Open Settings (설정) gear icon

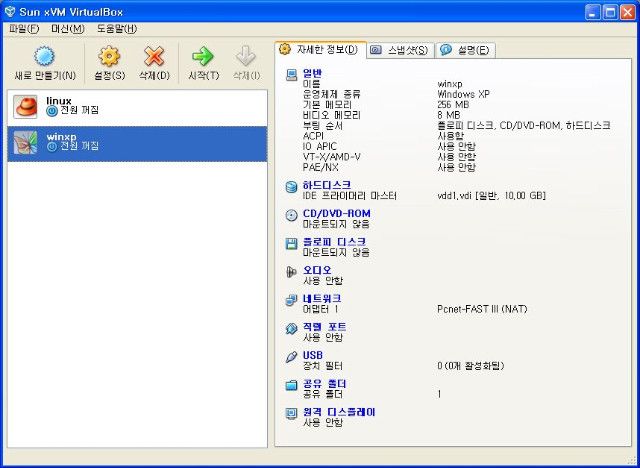click(x=109, y=56)
